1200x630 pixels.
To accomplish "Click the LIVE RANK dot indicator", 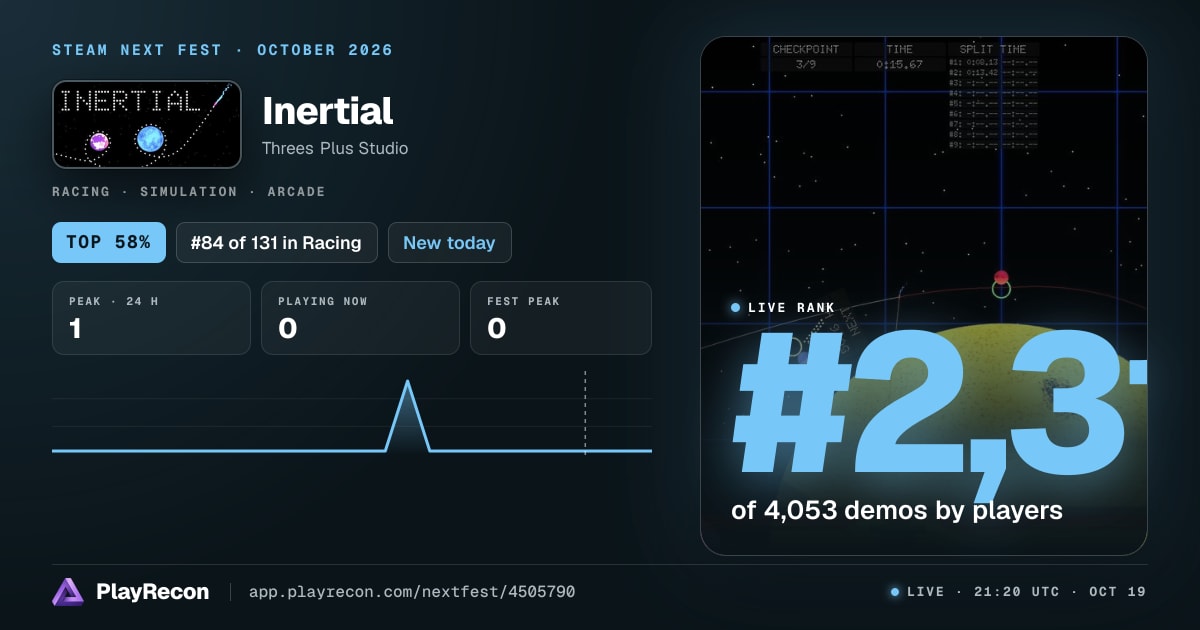I will pyautogui.click(x=736, y=308).
